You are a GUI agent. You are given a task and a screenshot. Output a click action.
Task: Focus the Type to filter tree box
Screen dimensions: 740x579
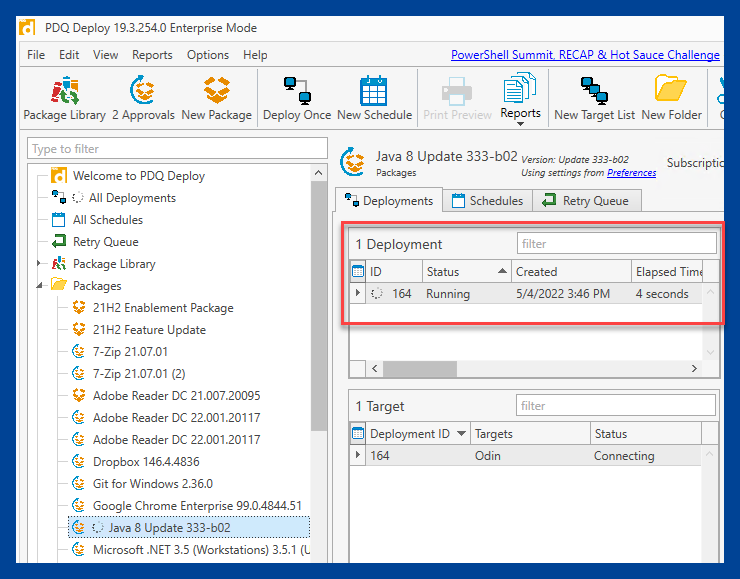click(x=177, y=149)
